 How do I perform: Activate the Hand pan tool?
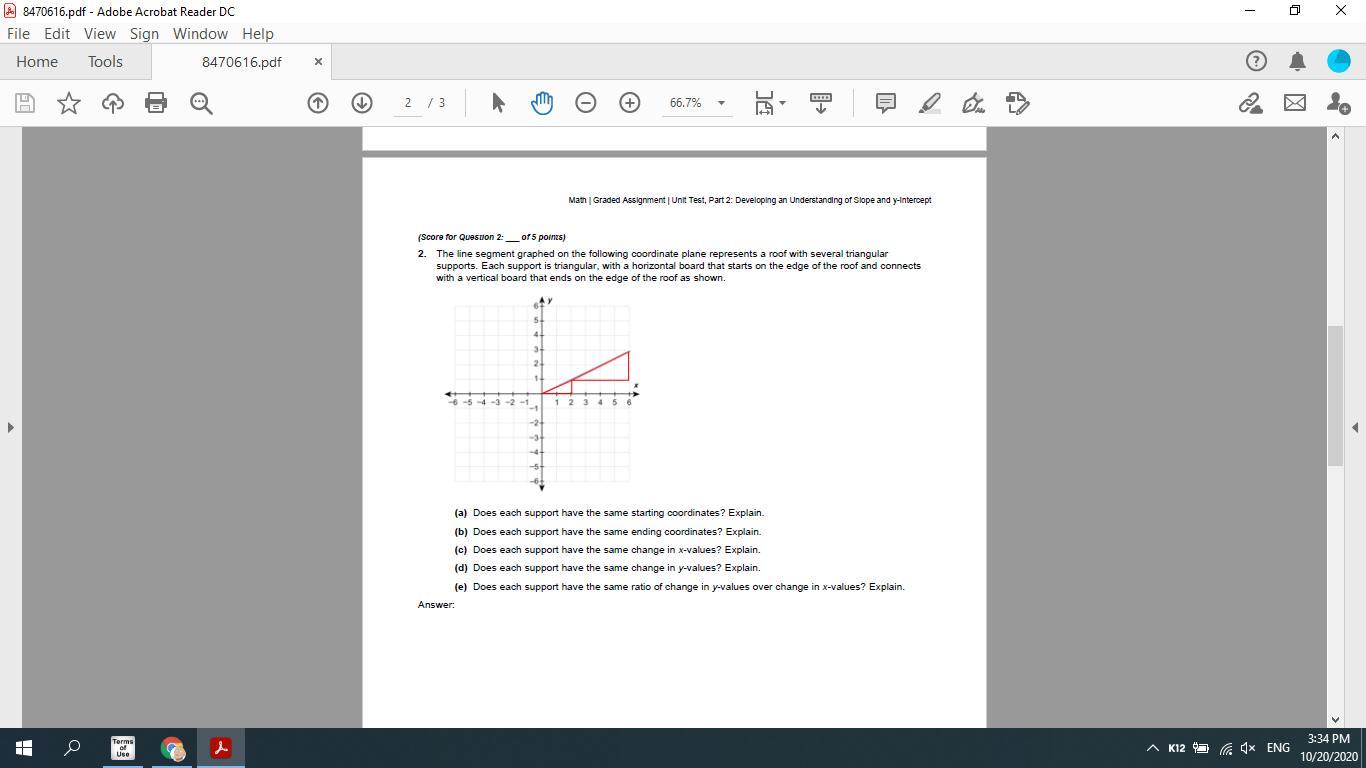pos(542,103)
